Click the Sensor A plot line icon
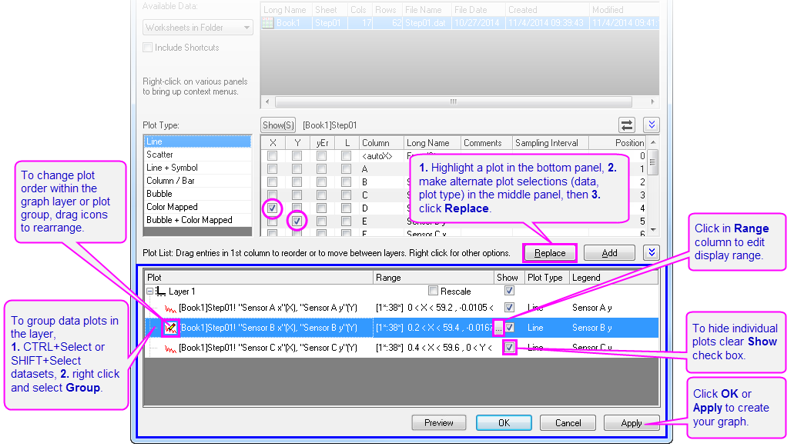This screenshot has height=444, width=790. click(x=171, y=308)
